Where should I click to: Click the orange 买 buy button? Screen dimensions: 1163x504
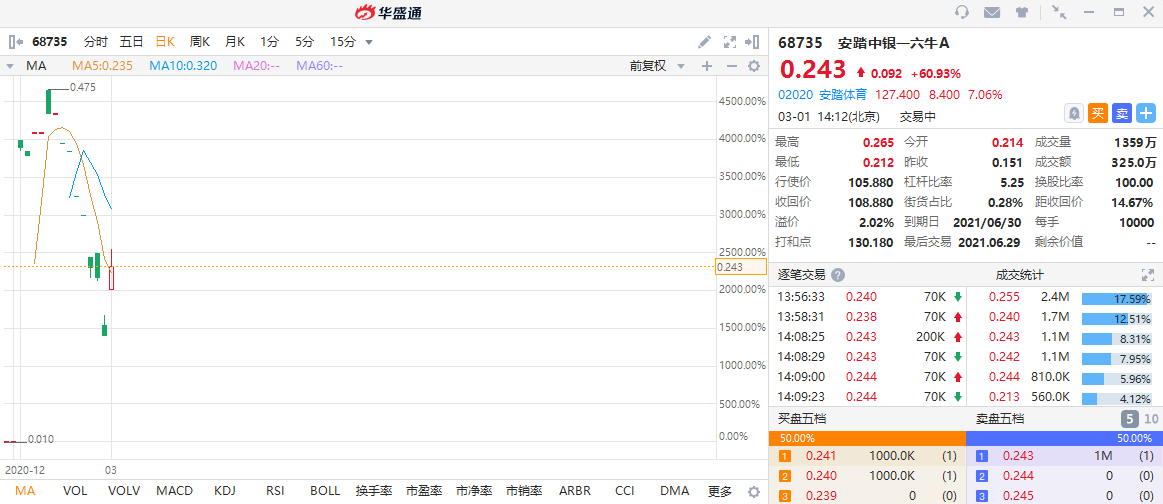(1098, 114)
